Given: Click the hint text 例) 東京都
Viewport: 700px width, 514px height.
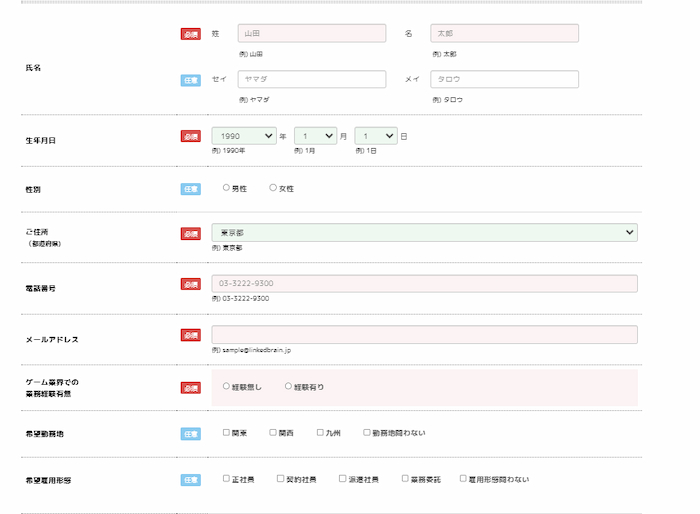Looking at the screenshot, I should [x=227, y=248].
